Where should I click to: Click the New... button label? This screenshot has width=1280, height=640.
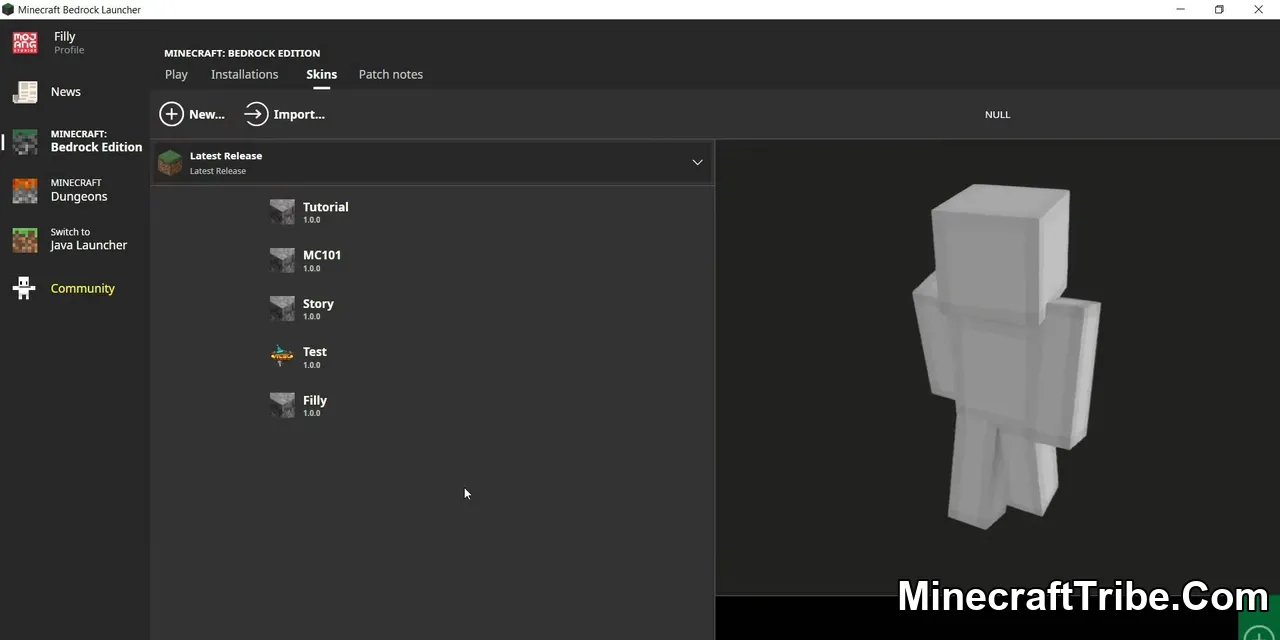coord(207,114)
